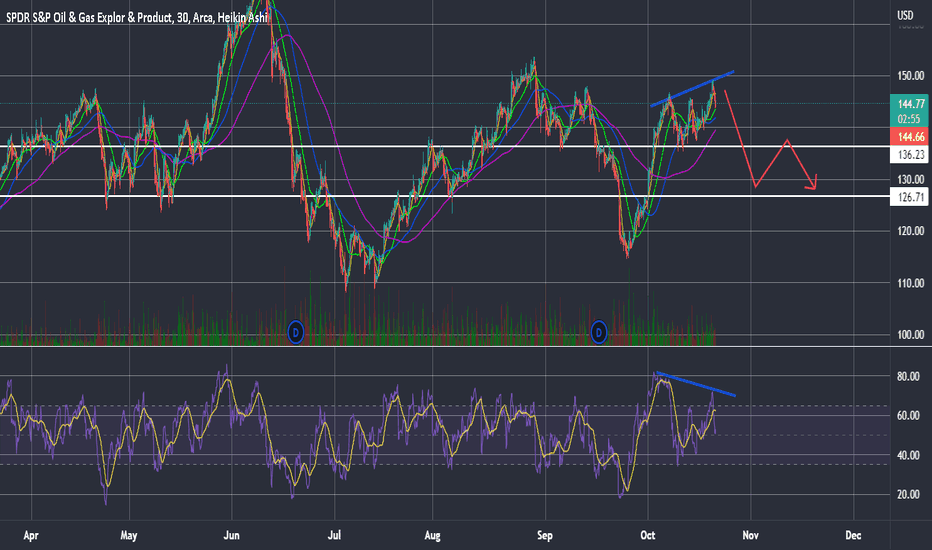Click the Jun label on time axis

point(231,536)
